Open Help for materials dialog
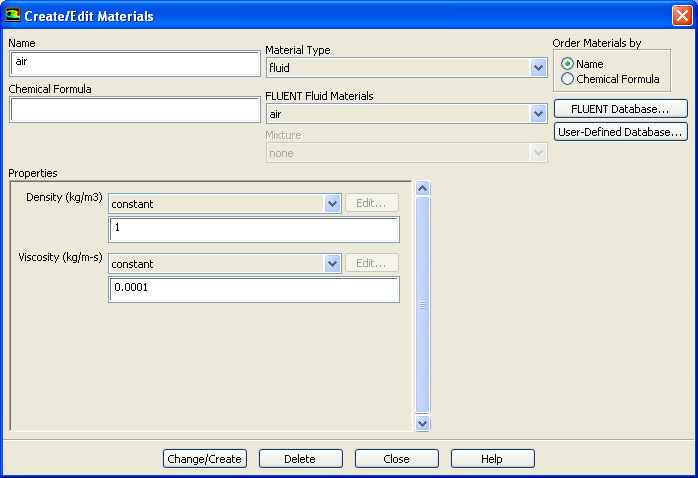Screen dimensions: 698x478 tap(492, 458)
